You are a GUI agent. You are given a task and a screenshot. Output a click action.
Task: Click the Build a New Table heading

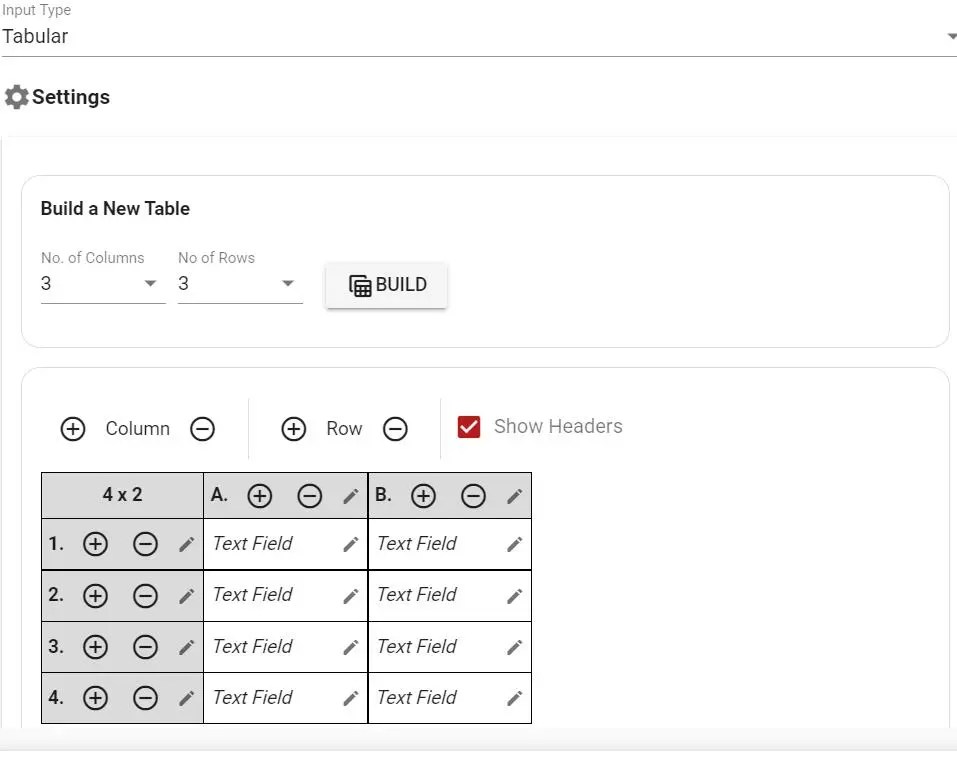[x=114, y=208]
